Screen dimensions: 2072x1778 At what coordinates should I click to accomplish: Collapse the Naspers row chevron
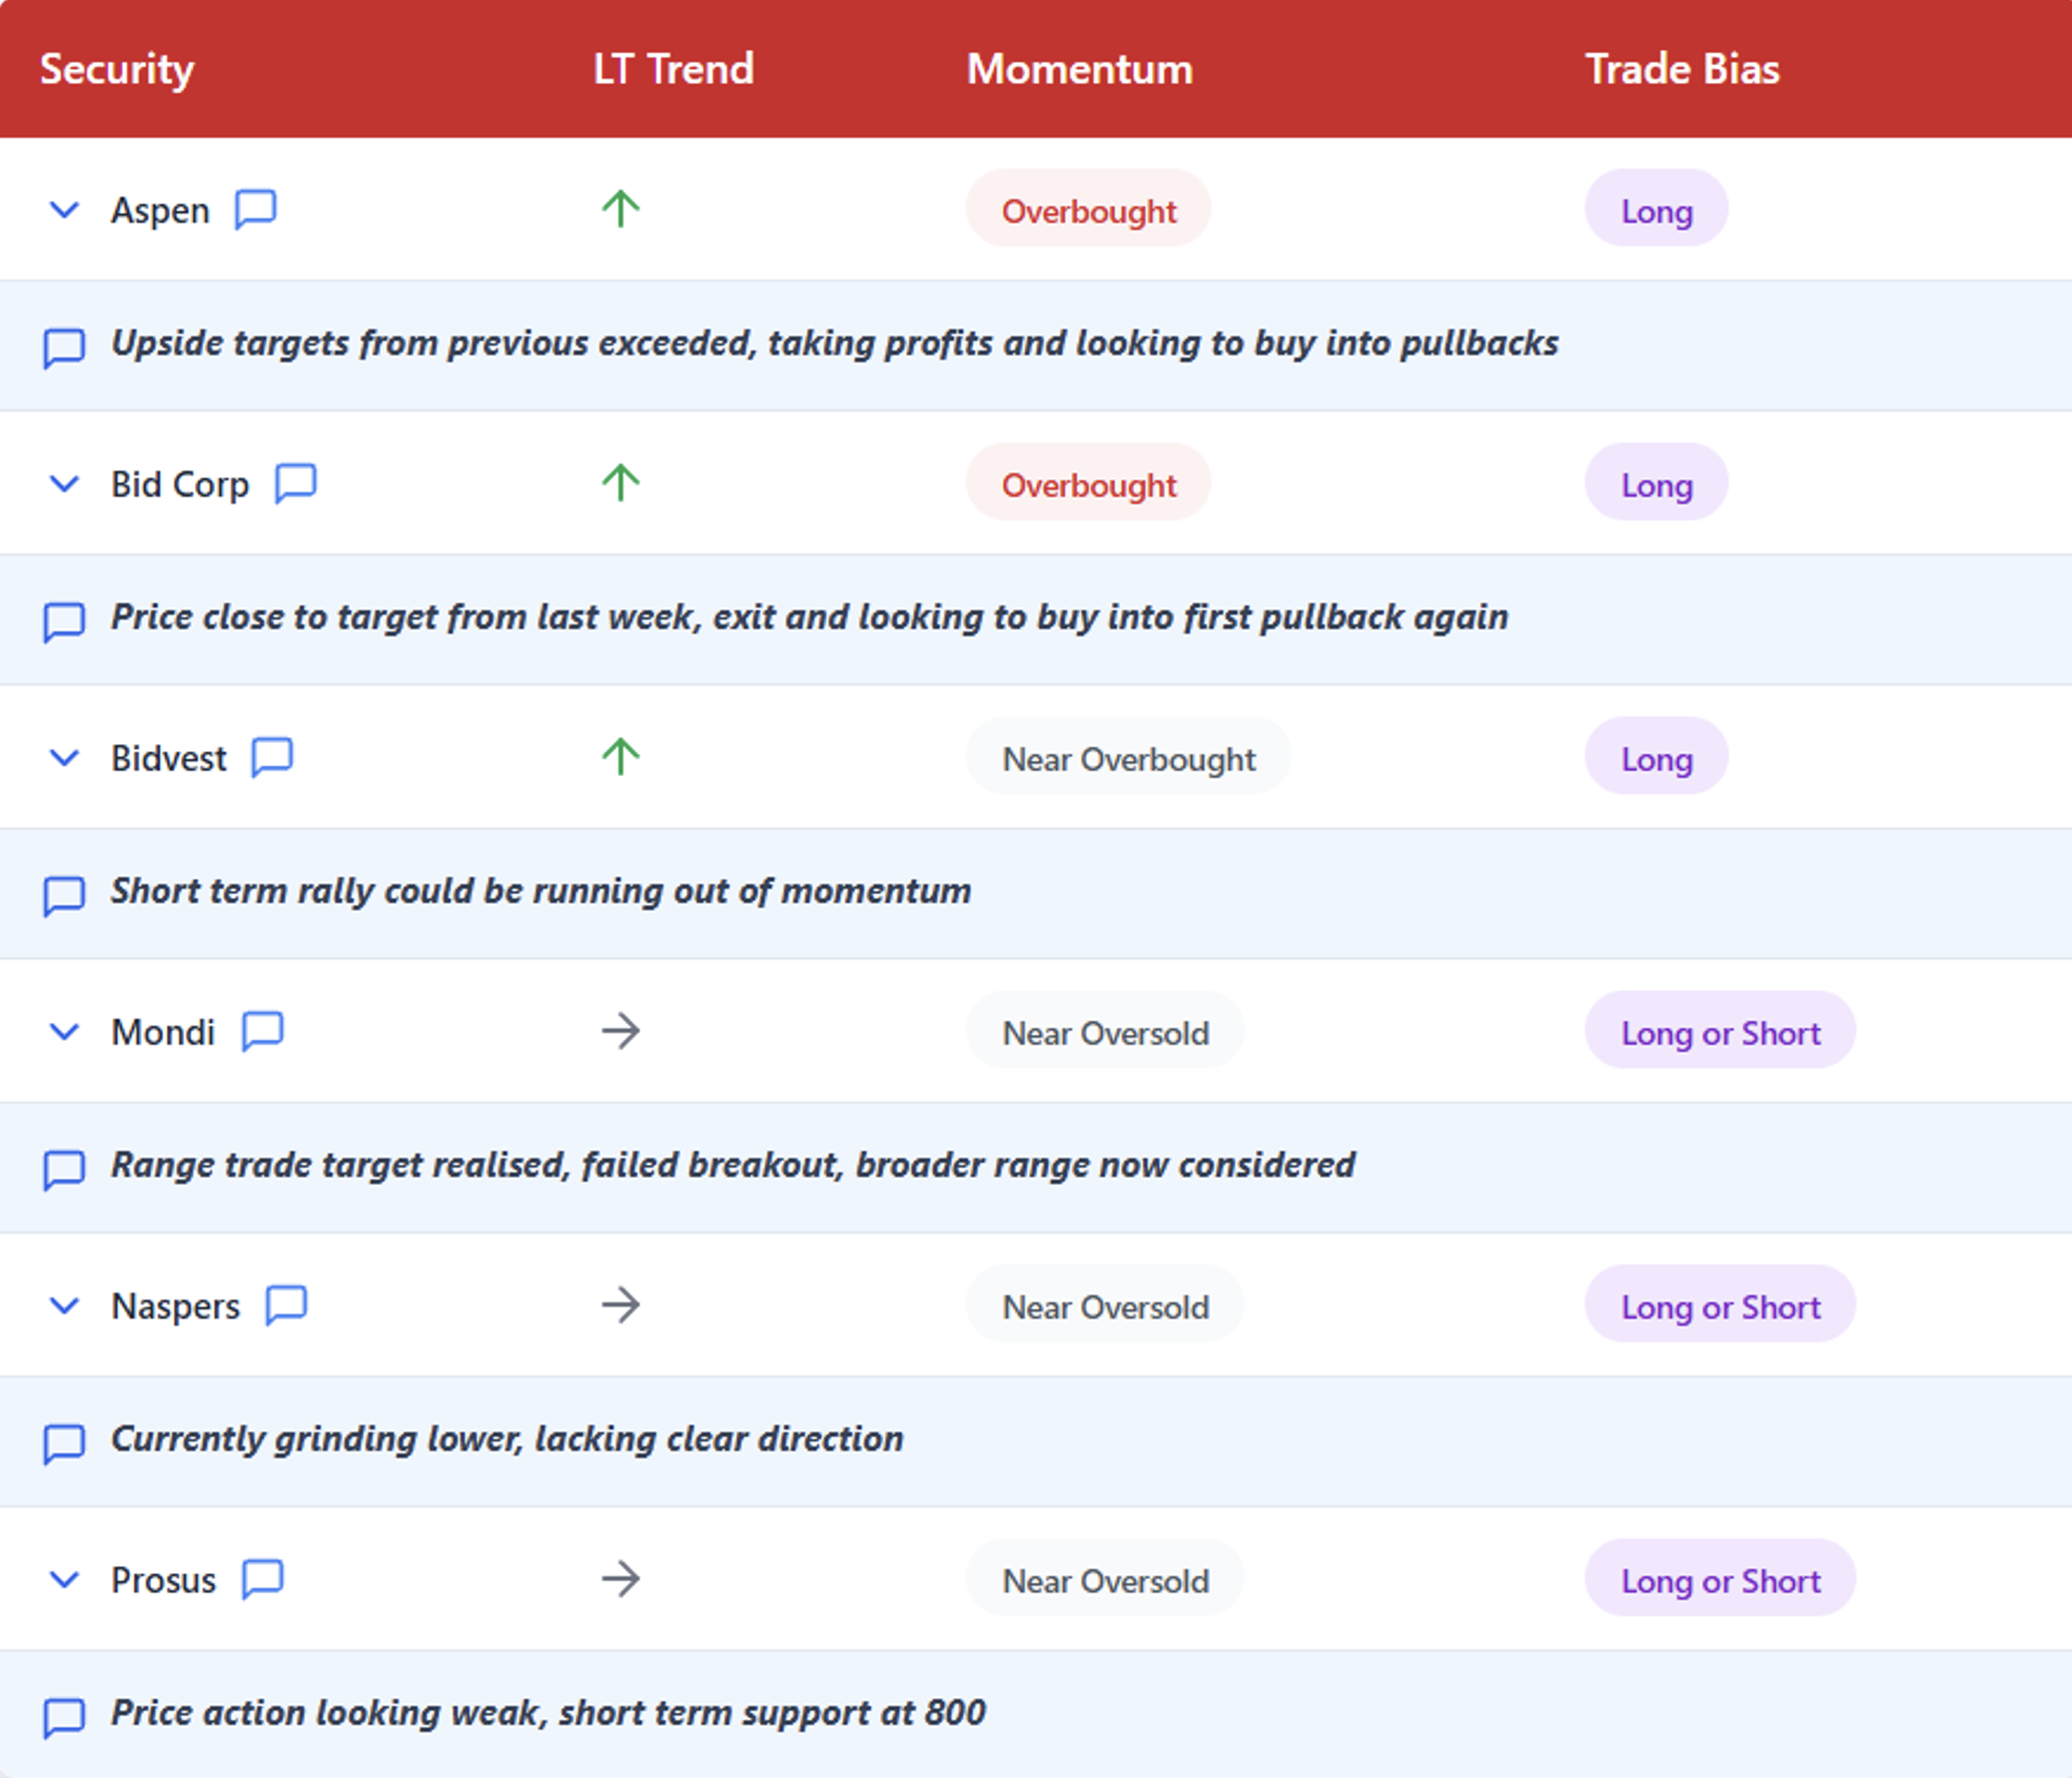click(x=64, y=1306)
